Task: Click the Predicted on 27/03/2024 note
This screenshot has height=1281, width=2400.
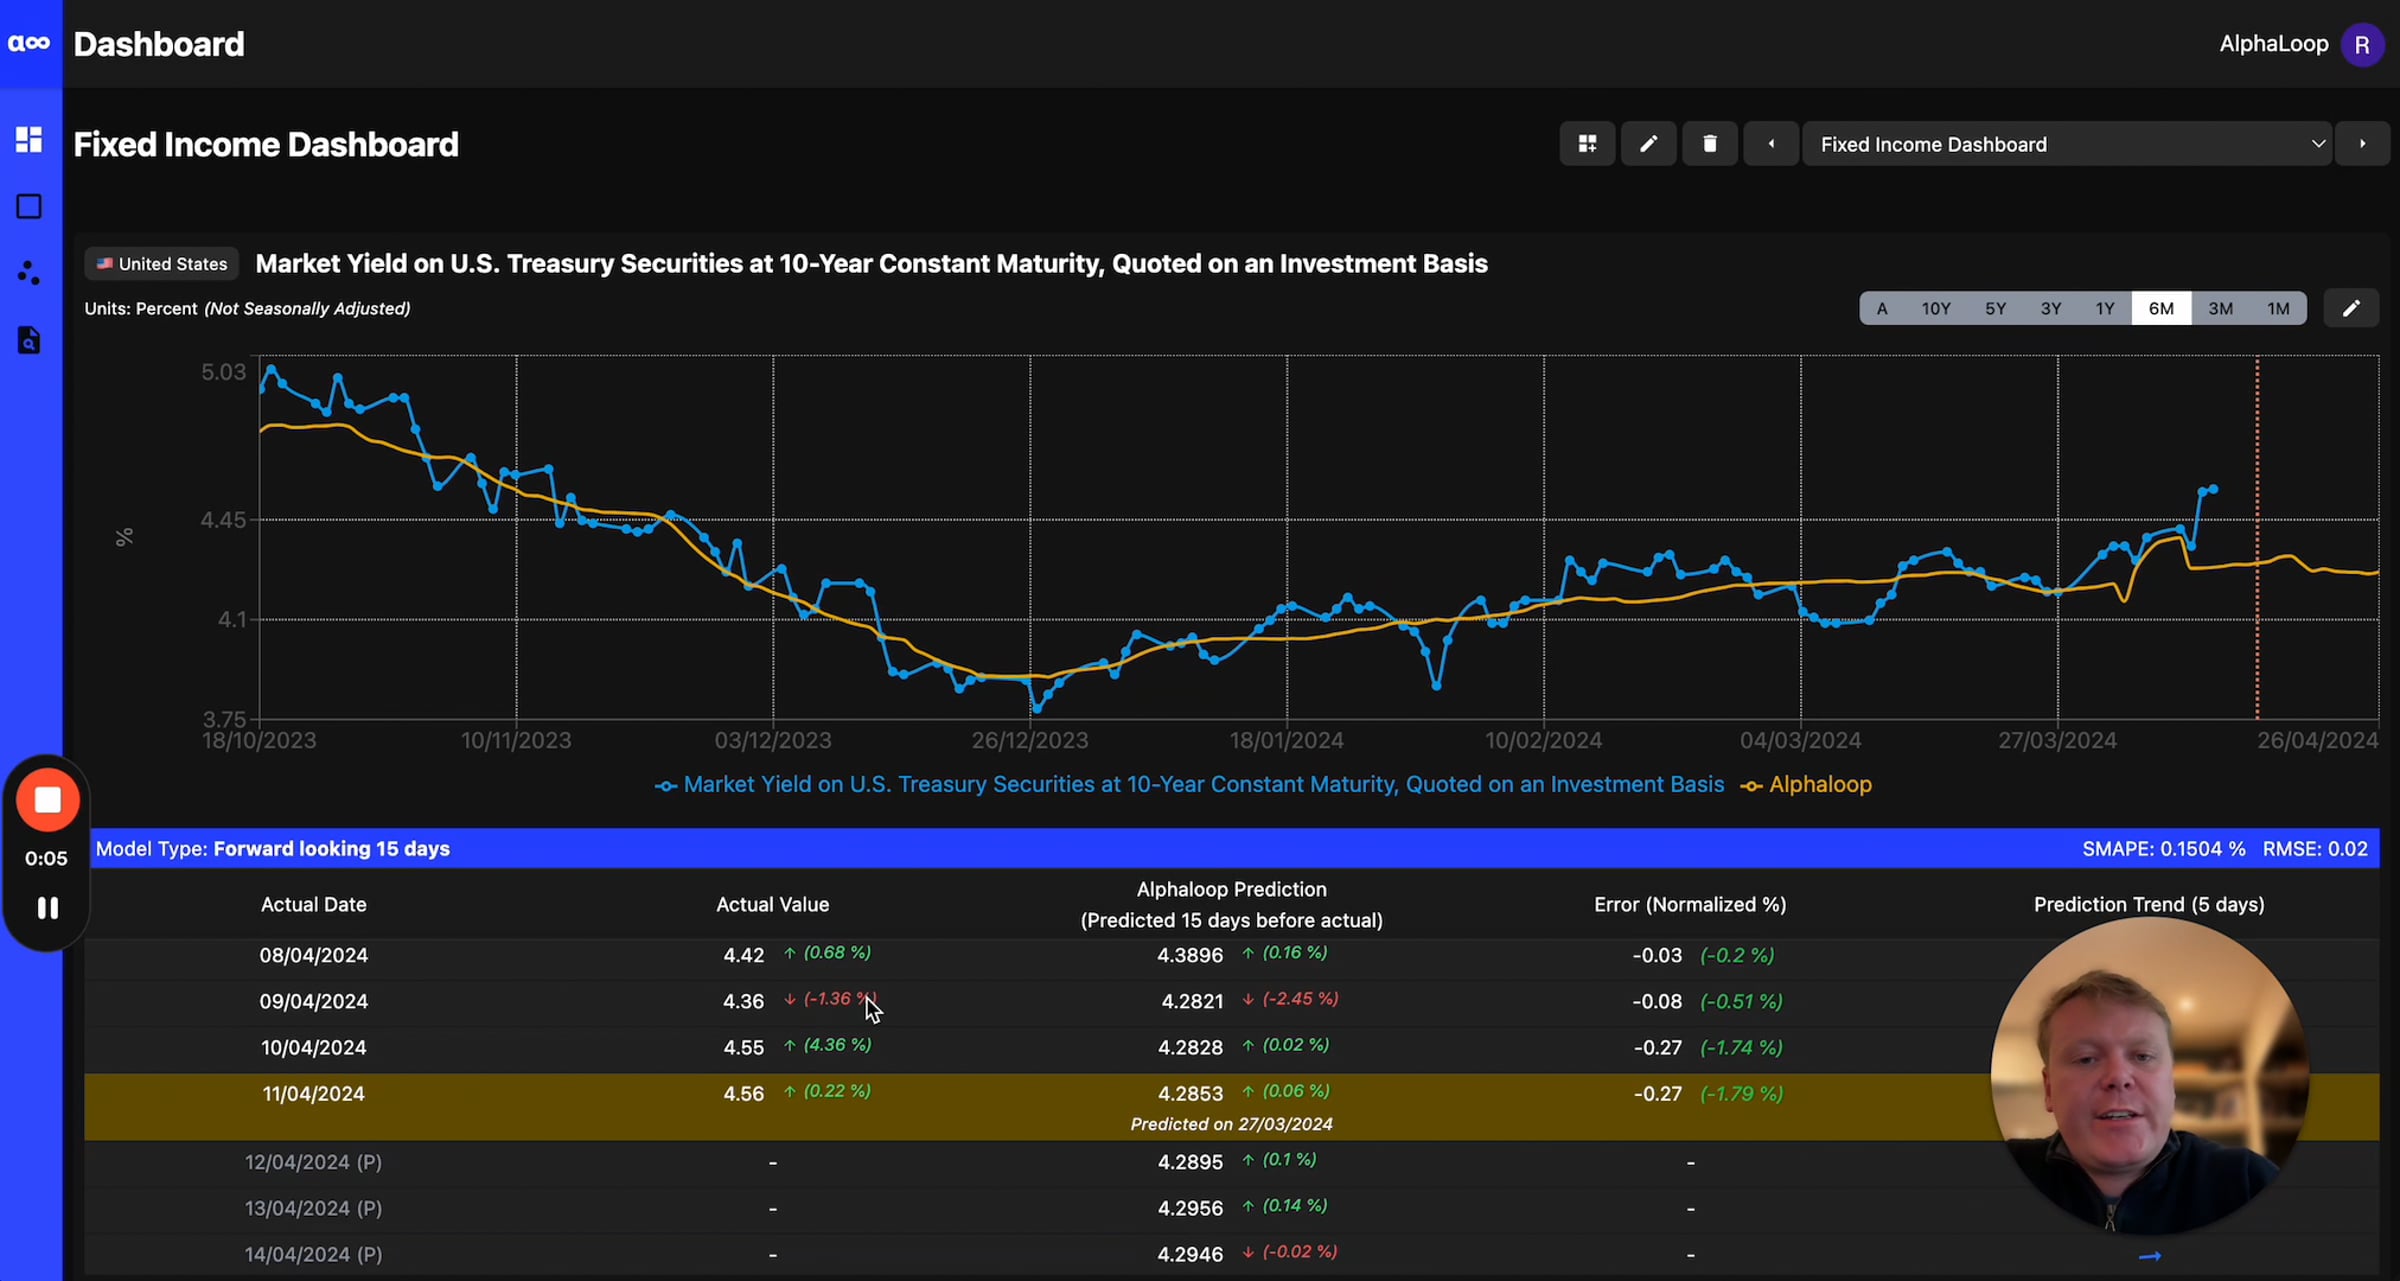Action: click(x=1231, y=1125)
